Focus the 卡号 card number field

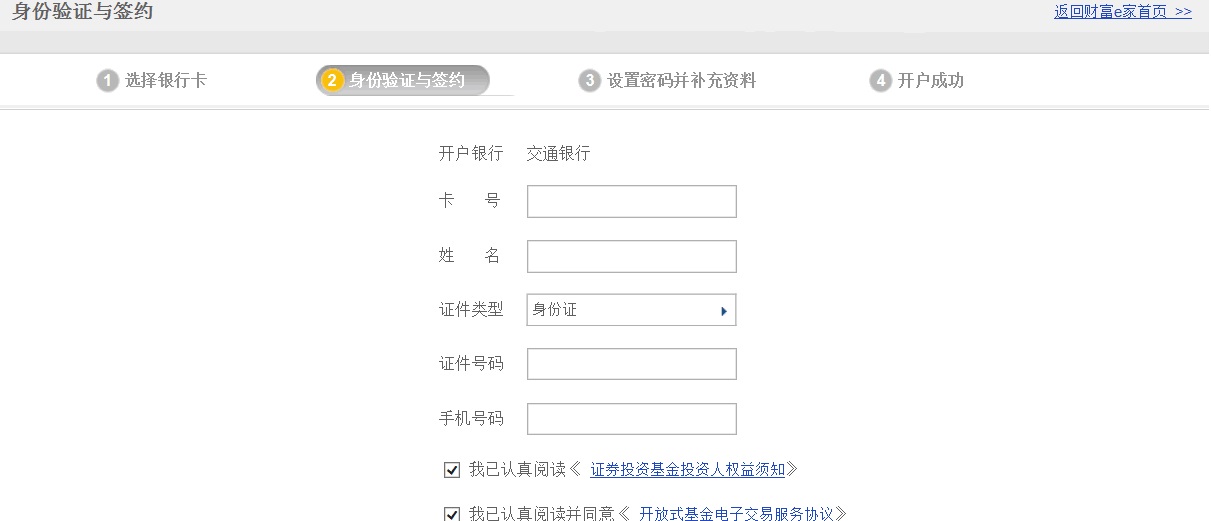(x=631, y=201)
